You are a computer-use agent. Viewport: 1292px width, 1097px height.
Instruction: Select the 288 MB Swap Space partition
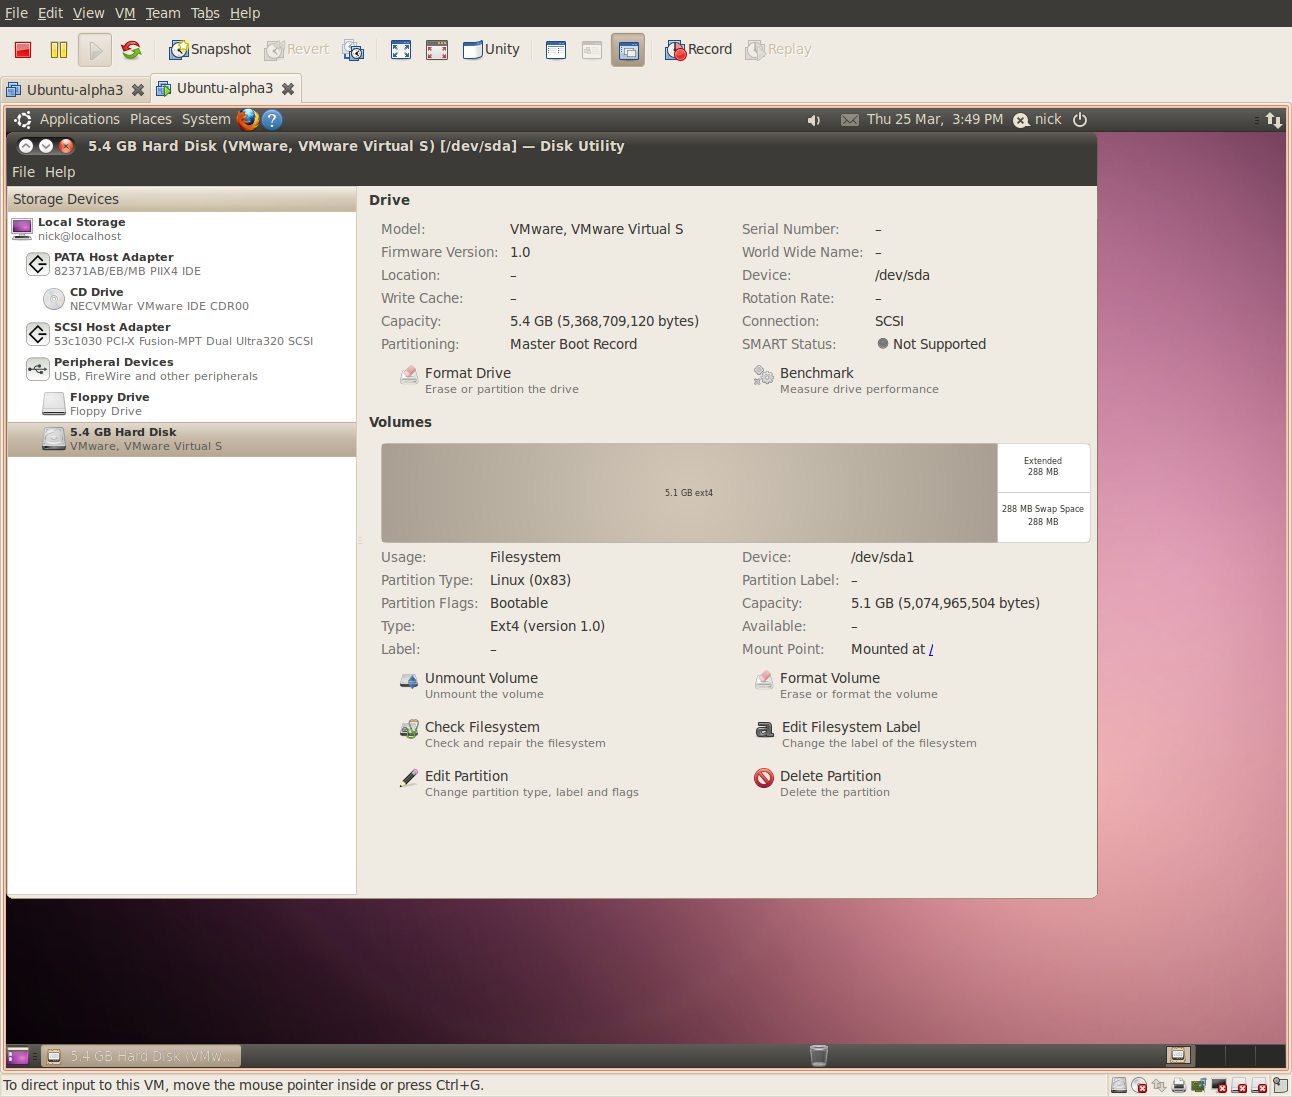pyautogui.click(x=1043, y=515)
